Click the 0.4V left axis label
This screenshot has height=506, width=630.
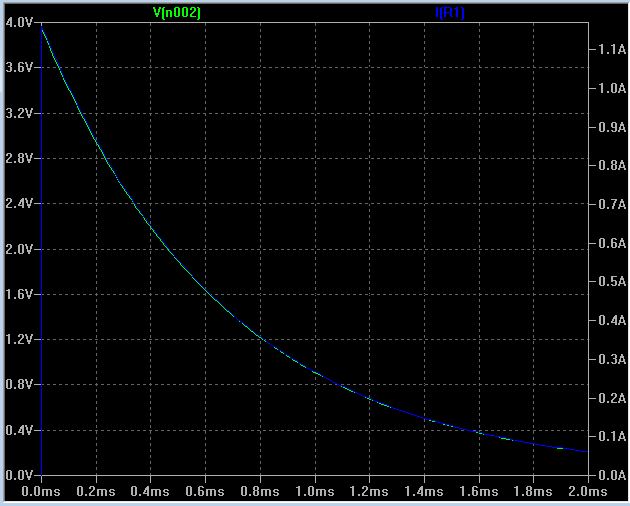[19, 430]
